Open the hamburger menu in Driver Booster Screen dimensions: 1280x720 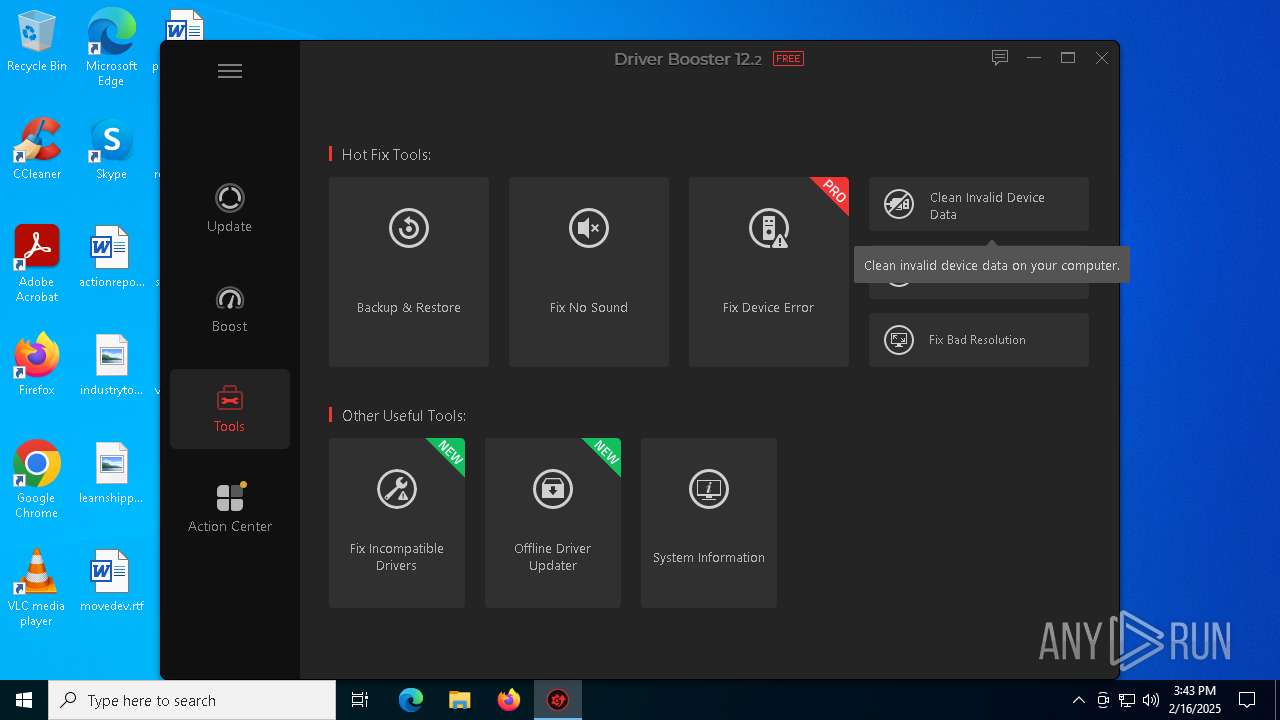pos(230,71)
